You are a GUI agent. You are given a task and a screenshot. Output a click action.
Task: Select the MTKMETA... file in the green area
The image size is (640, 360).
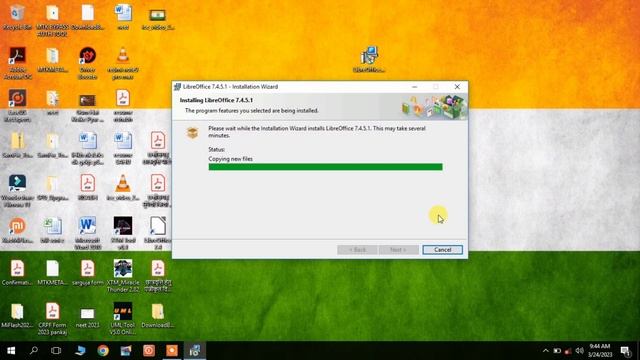tap(52, 273)
